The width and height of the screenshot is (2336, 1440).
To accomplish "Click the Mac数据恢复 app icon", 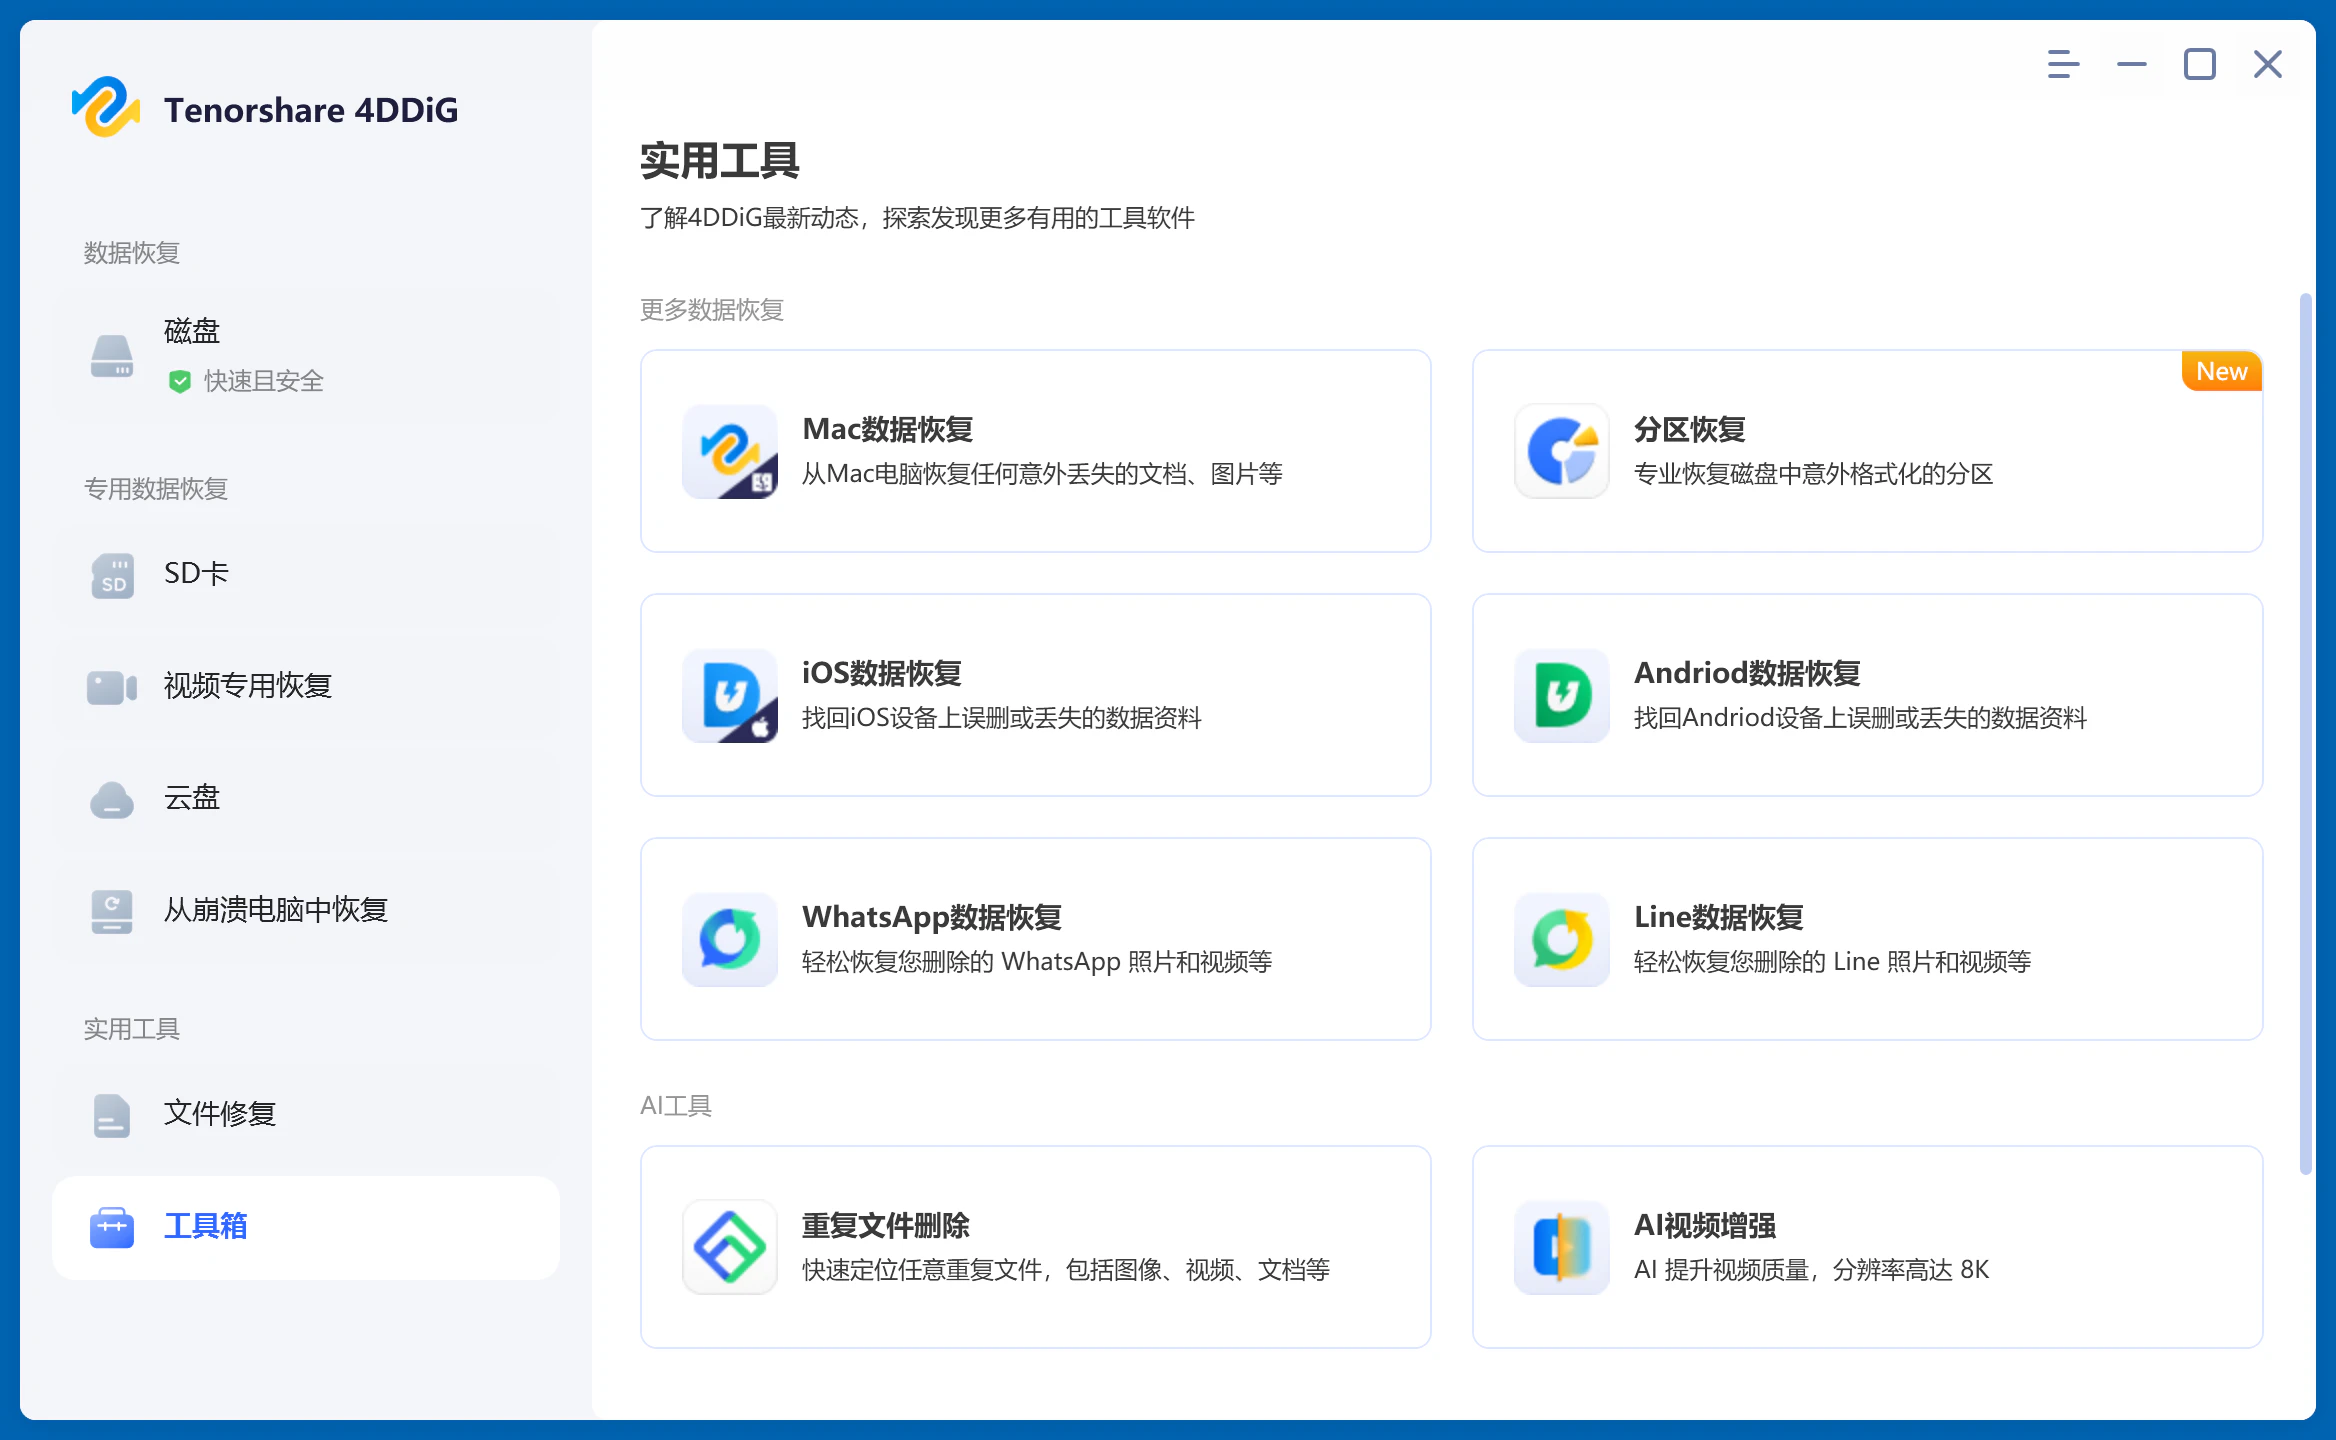I will (730, 451).
